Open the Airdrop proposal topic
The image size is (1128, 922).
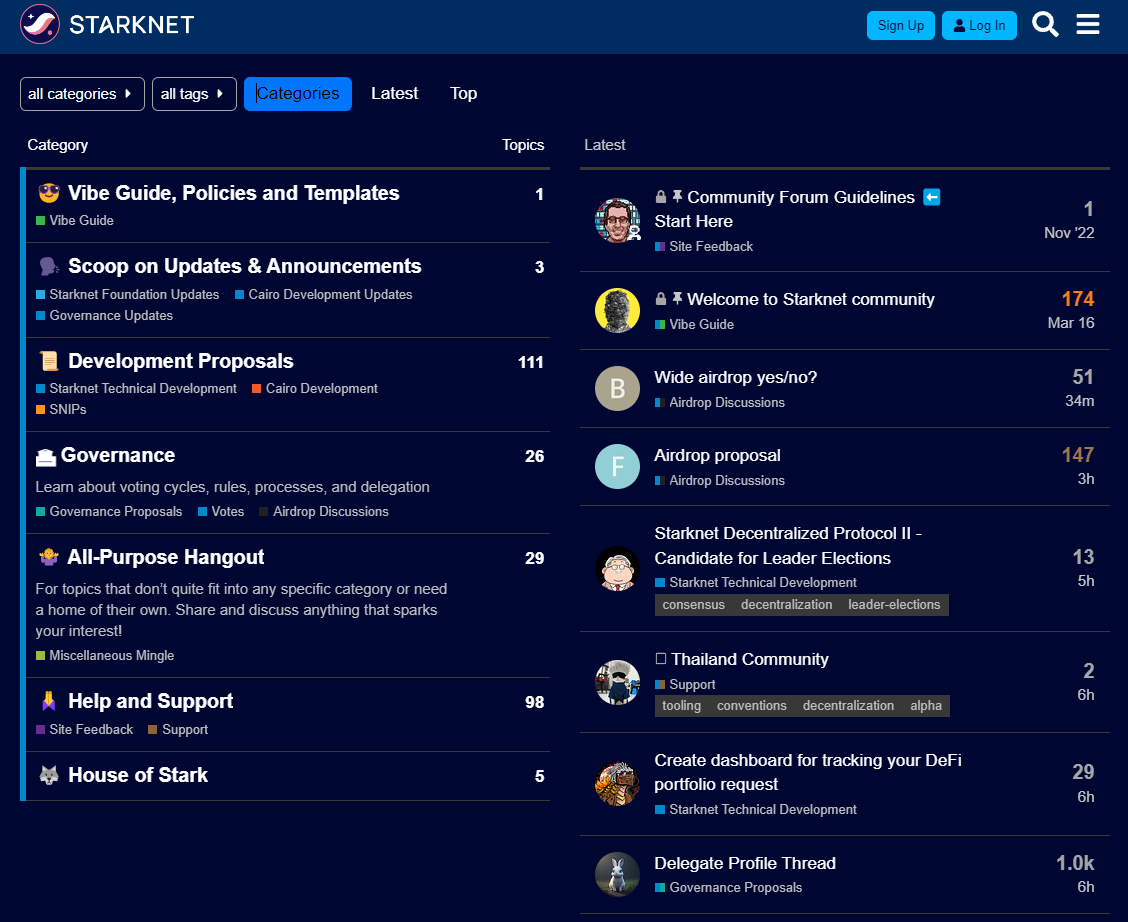[717, 455]
